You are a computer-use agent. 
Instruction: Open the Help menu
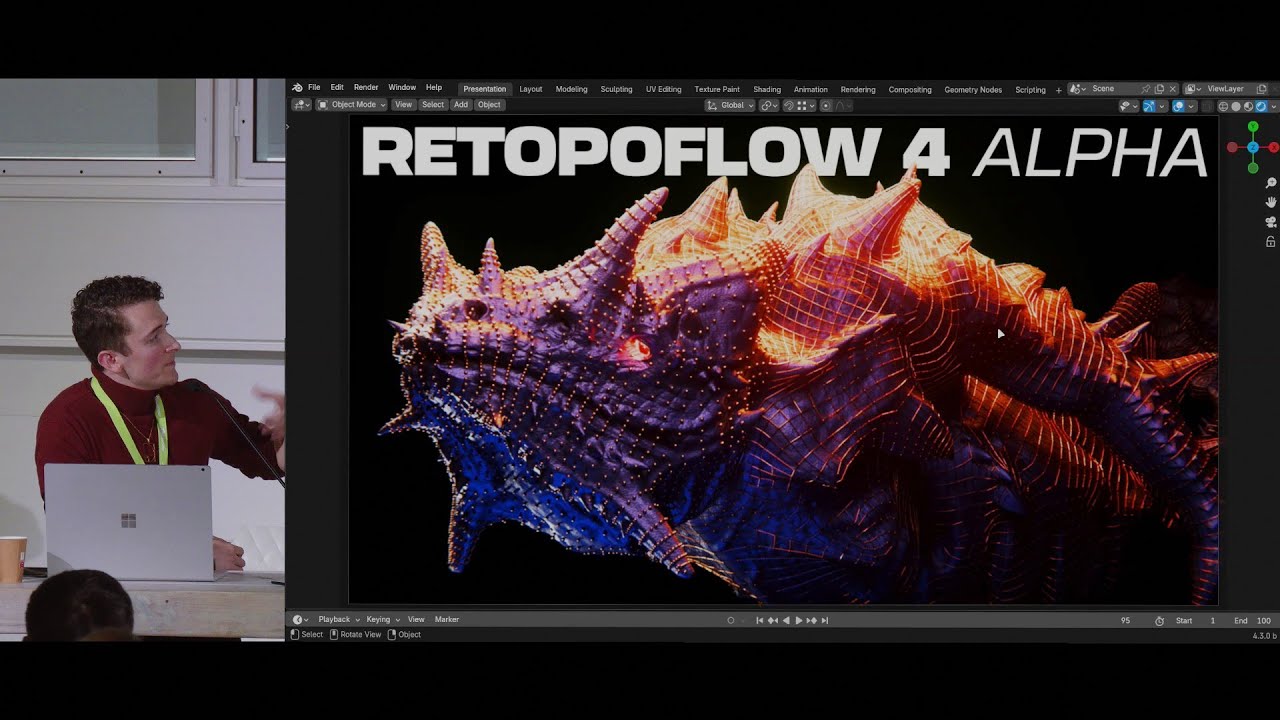(x=434, y=88)
